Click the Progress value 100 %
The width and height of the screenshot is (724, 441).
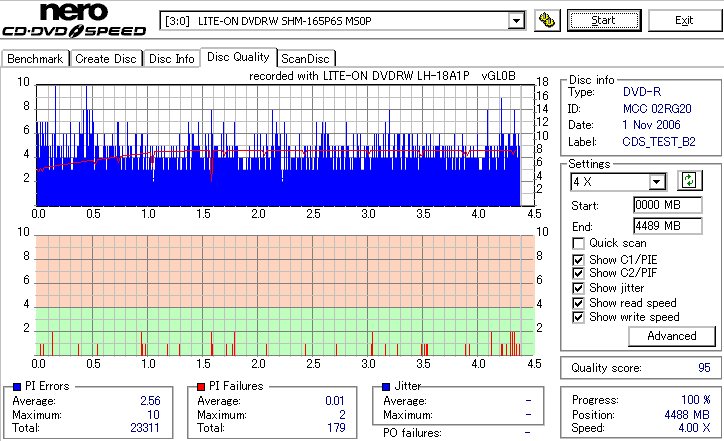(696, 400)
